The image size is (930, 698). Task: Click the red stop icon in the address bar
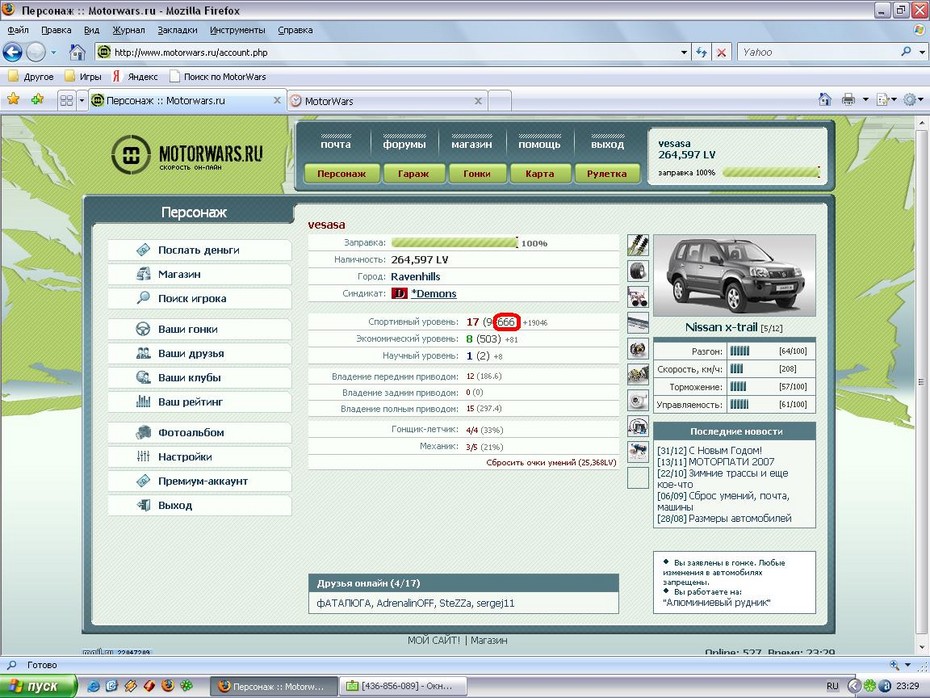pos(721,52)
